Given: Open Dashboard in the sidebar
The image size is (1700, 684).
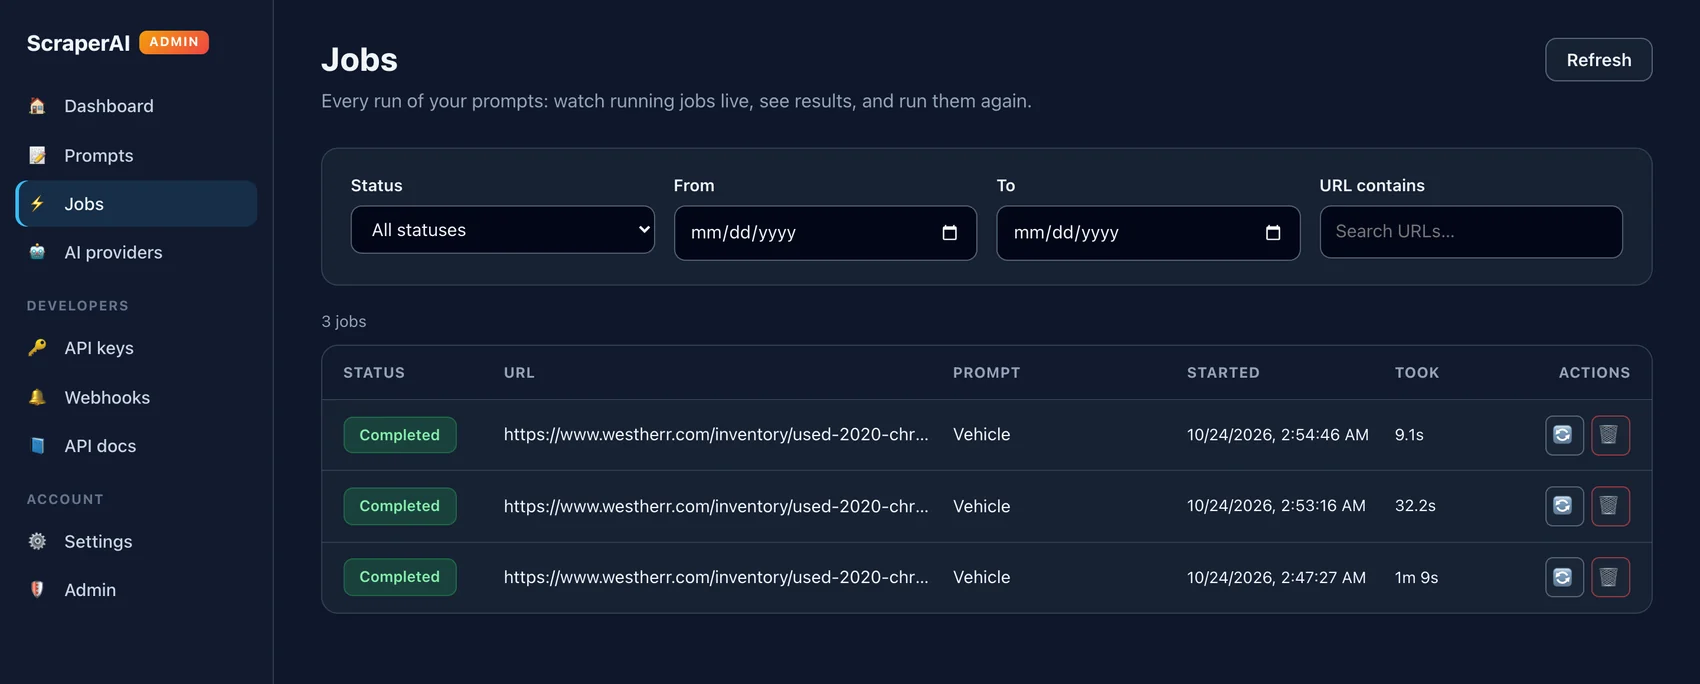Looking at the screenshot, I should pyautogui.click(x=136, y=106).
